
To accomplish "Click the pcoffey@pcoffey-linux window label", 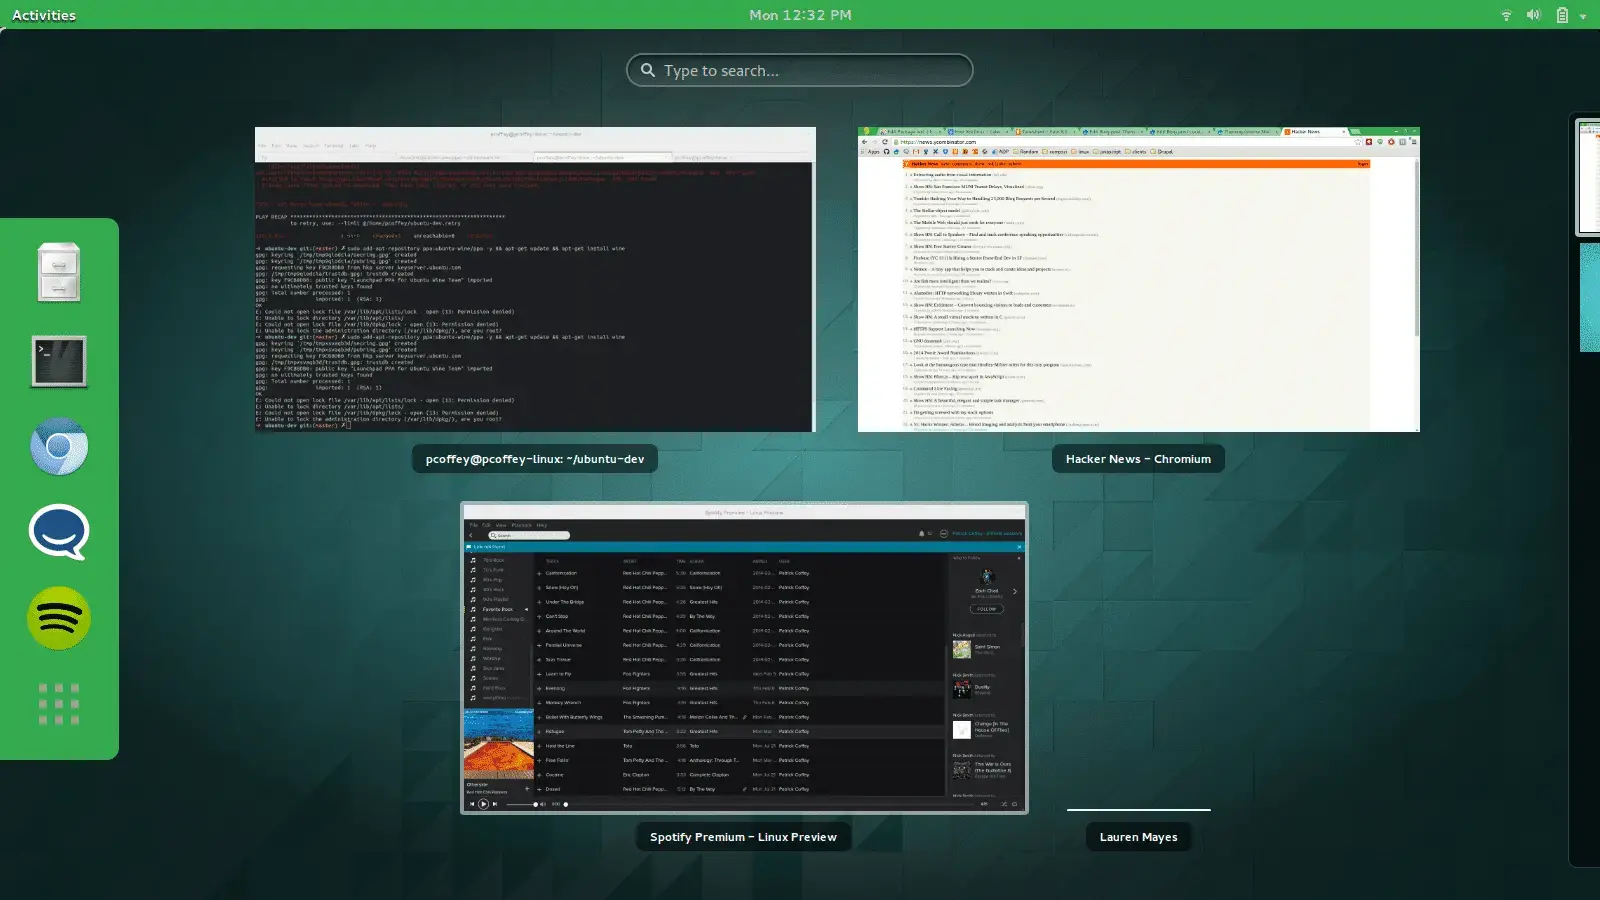I will [x=535, y=459].
